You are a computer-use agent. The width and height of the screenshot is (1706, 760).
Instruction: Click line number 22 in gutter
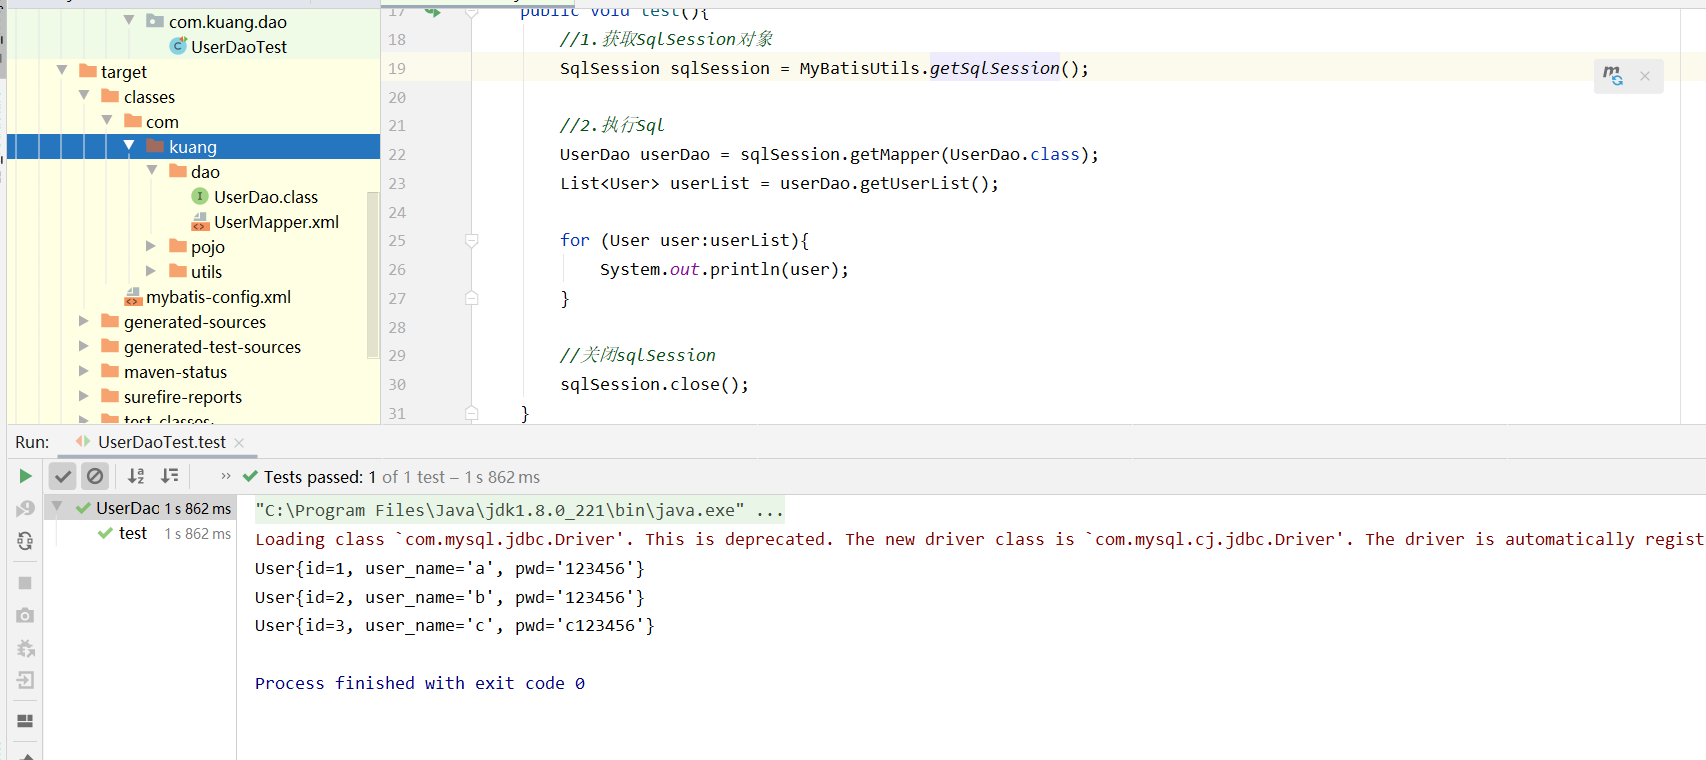397,154
